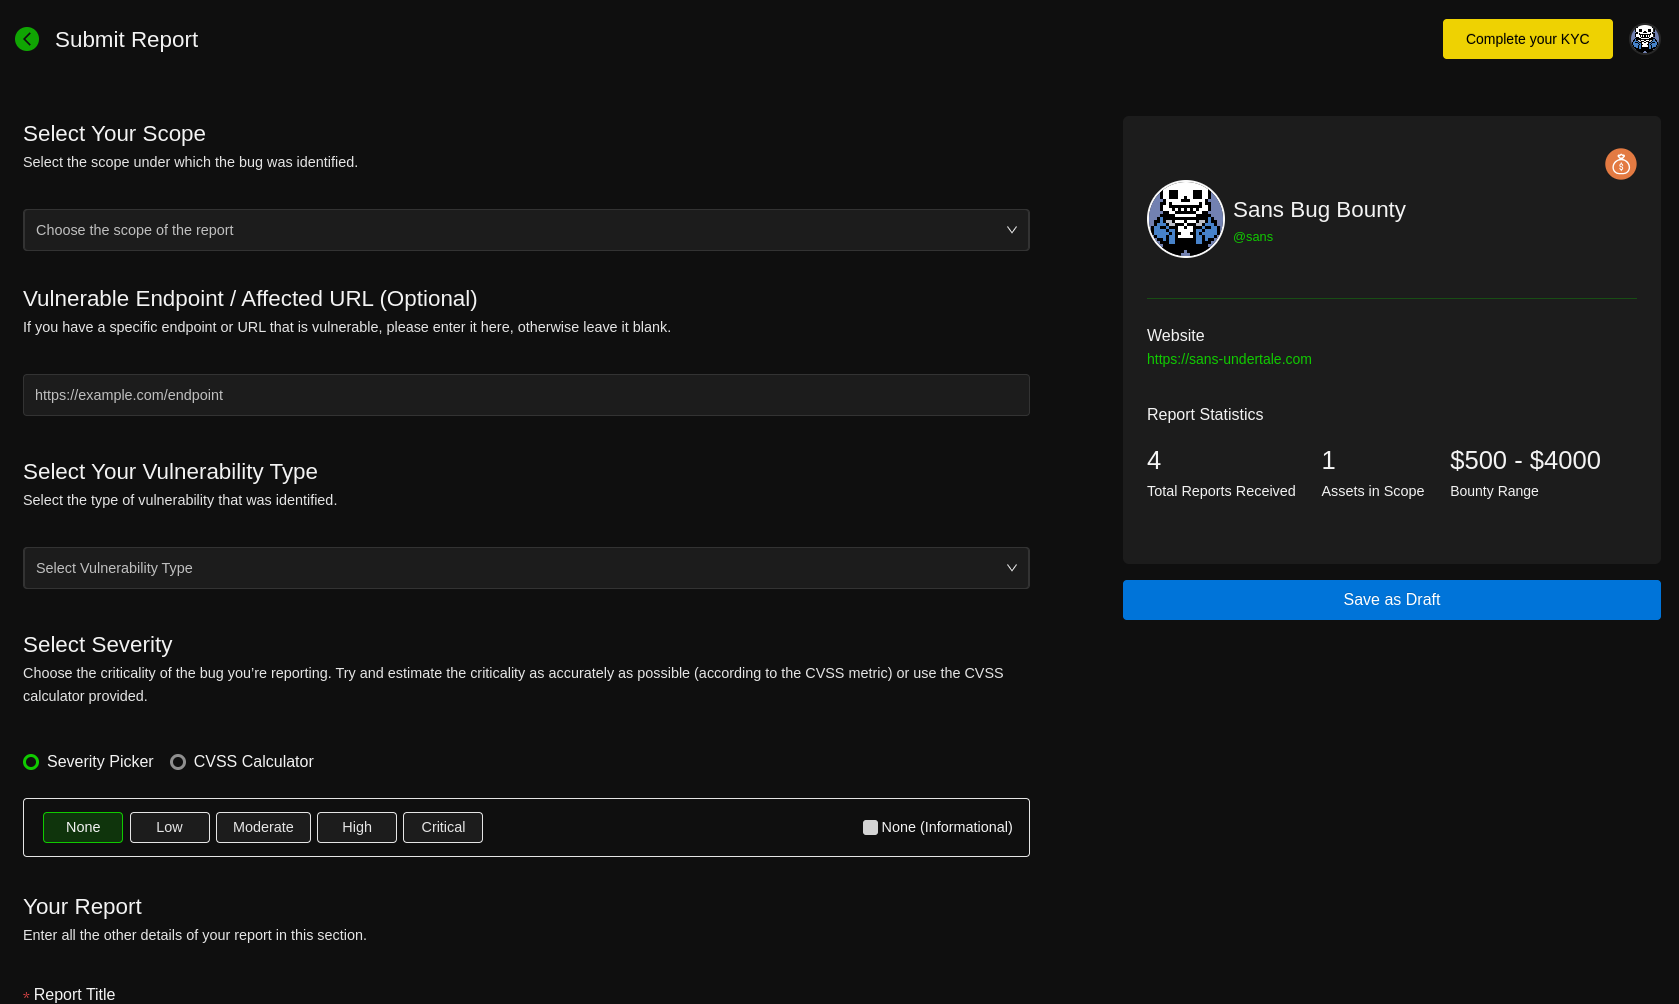The height and width of the screenshot is (1004, 1679).
Task: Click the Sans Bug Bounty program logo
Action: point(1185,219)
